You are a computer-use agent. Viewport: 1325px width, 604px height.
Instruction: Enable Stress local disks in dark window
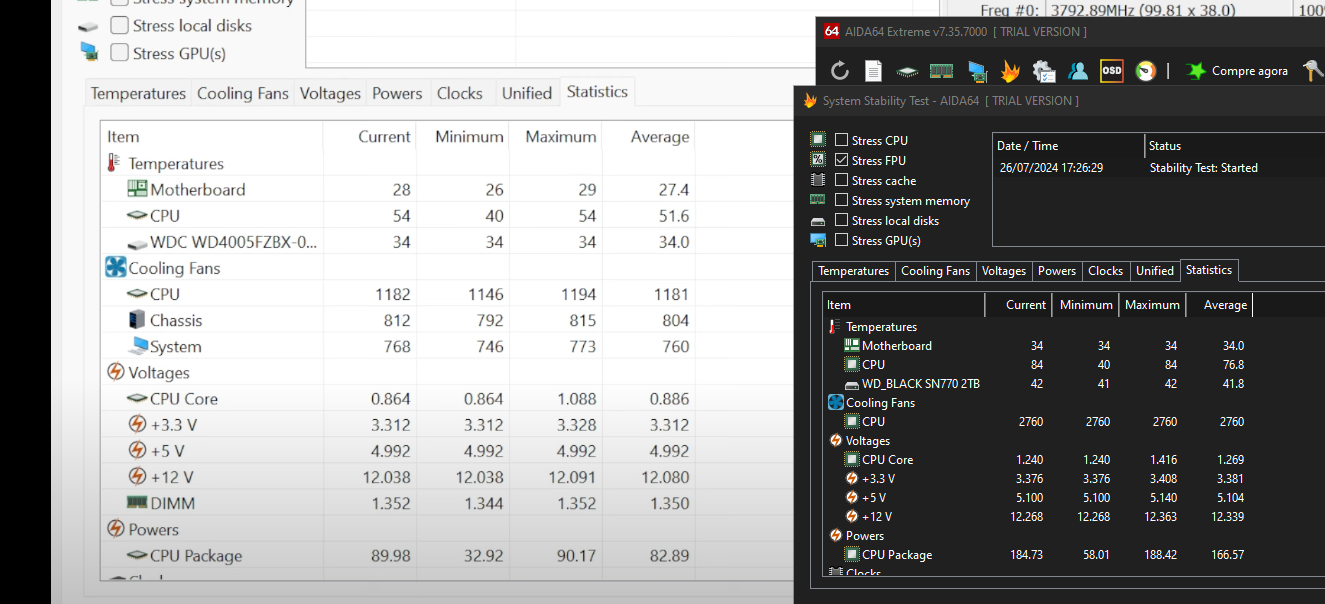(841, 220)
